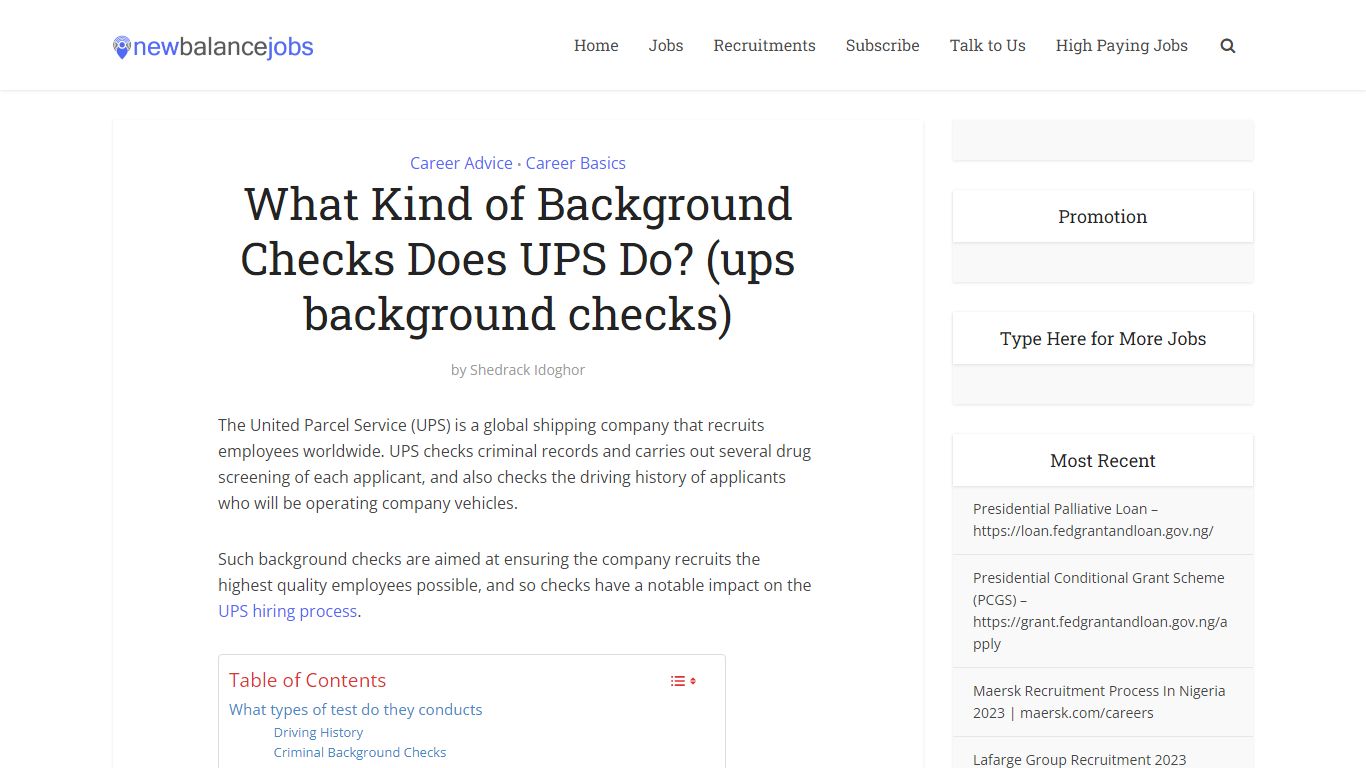Open the Recruitments menu item
1366x768 pixels.
764,46
